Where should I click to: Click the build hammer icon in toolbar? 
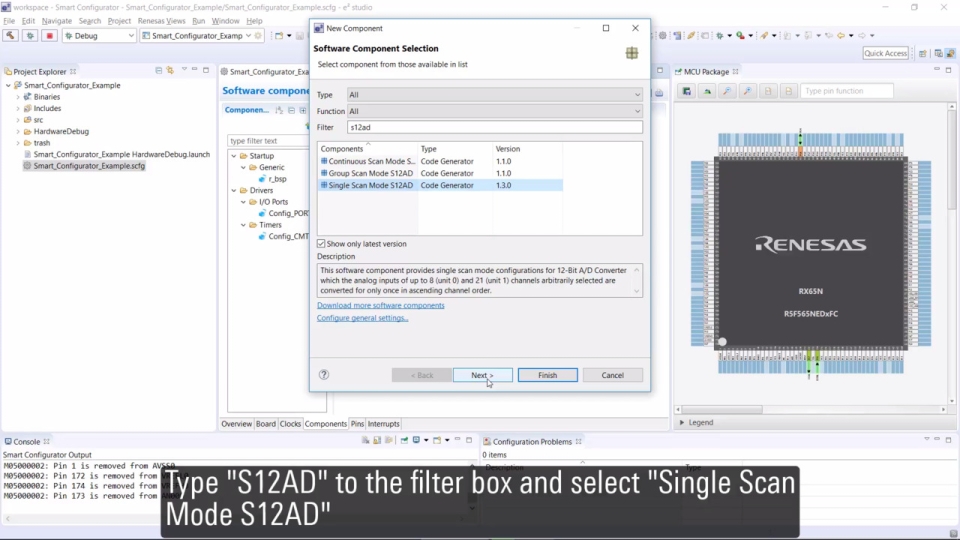pyautogui.click(x=11, y=35)
